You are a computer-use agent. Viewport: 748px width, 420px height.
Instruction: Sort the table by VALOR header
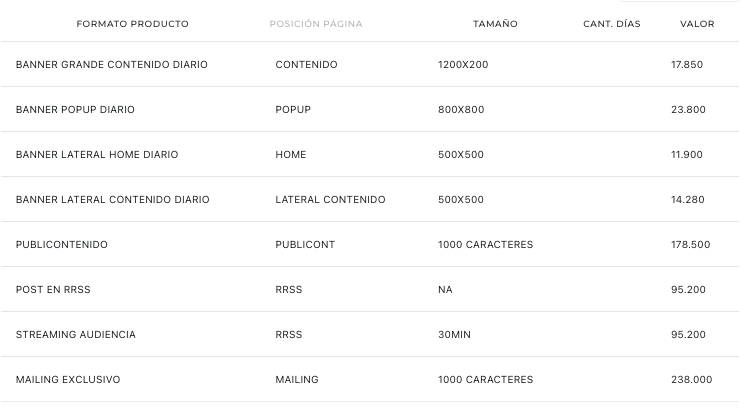[x=697, y=24]
